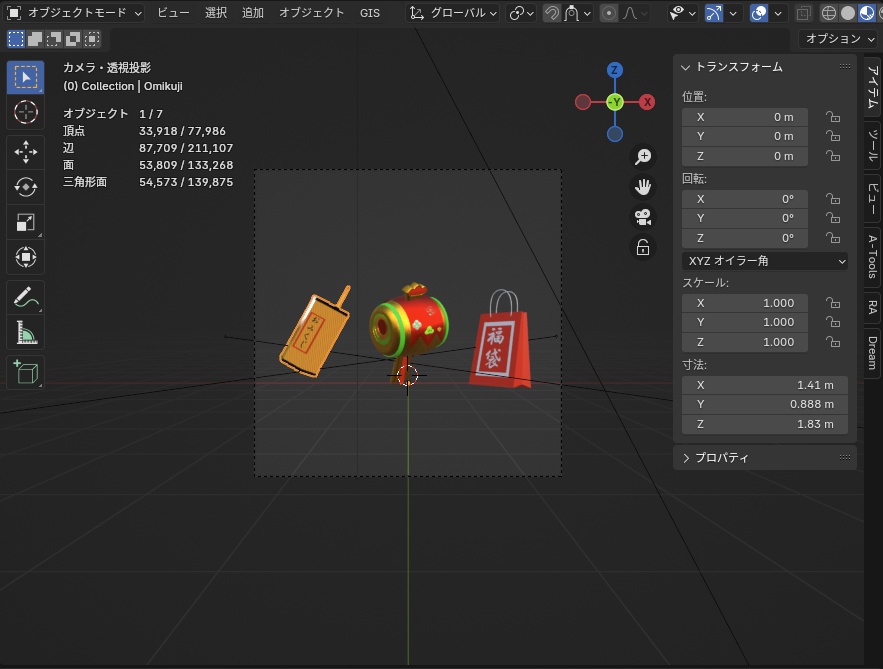Choose the Scale tool
The image size is (883, 669).
(25, 222)
